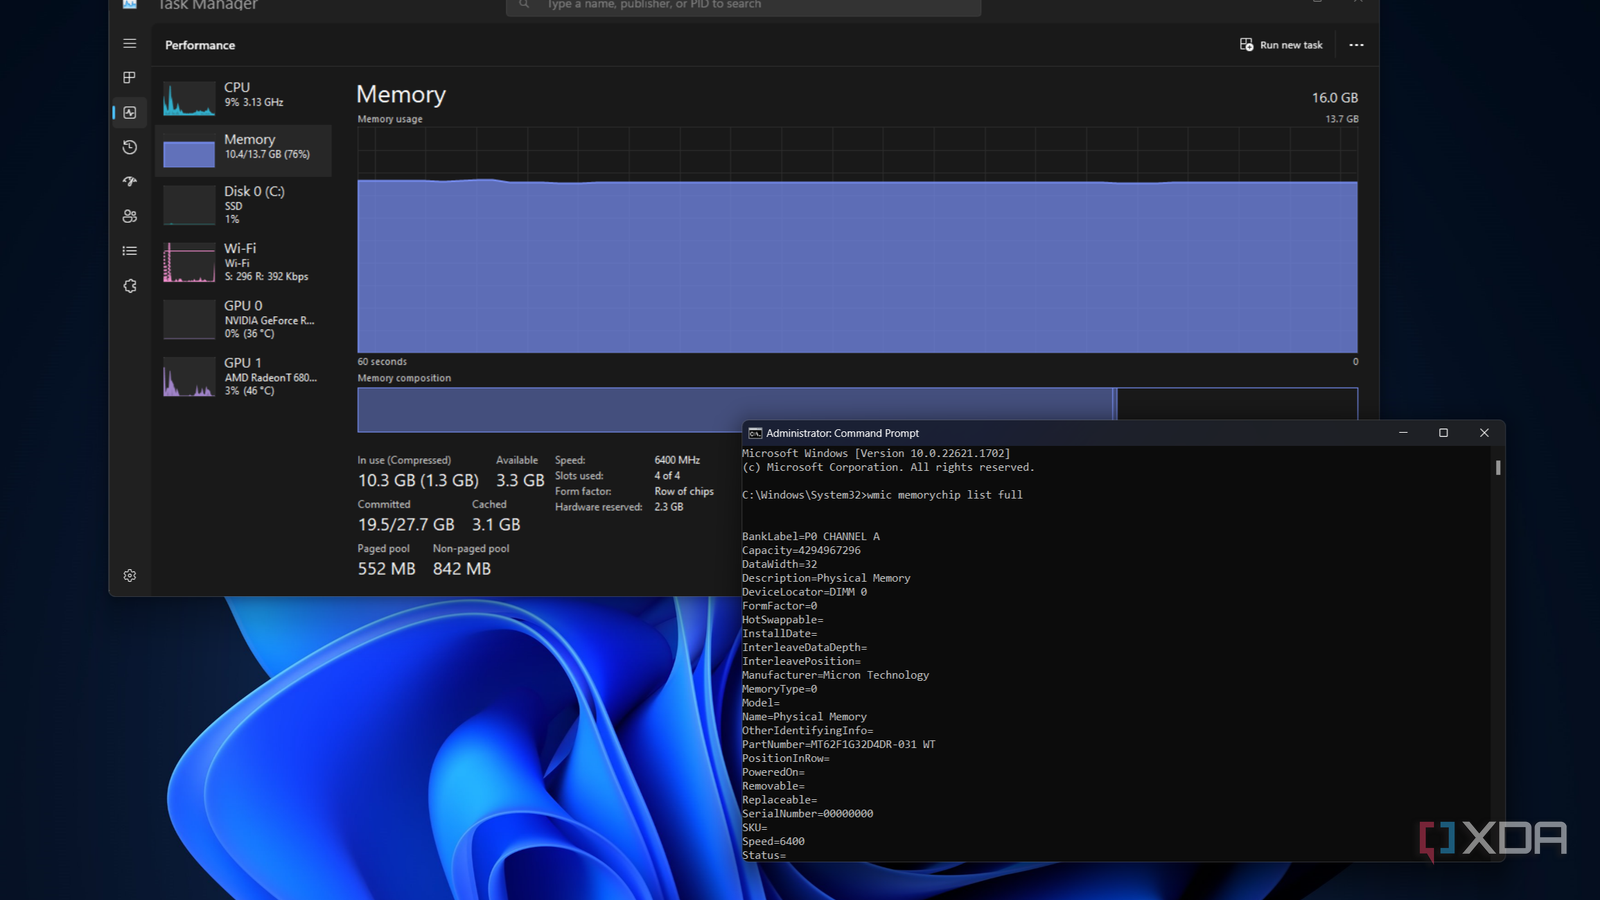The width and height of the screenshot is (1600, 900).
Task: Select Wi-Fi performance item
Action: pos(243,262)
